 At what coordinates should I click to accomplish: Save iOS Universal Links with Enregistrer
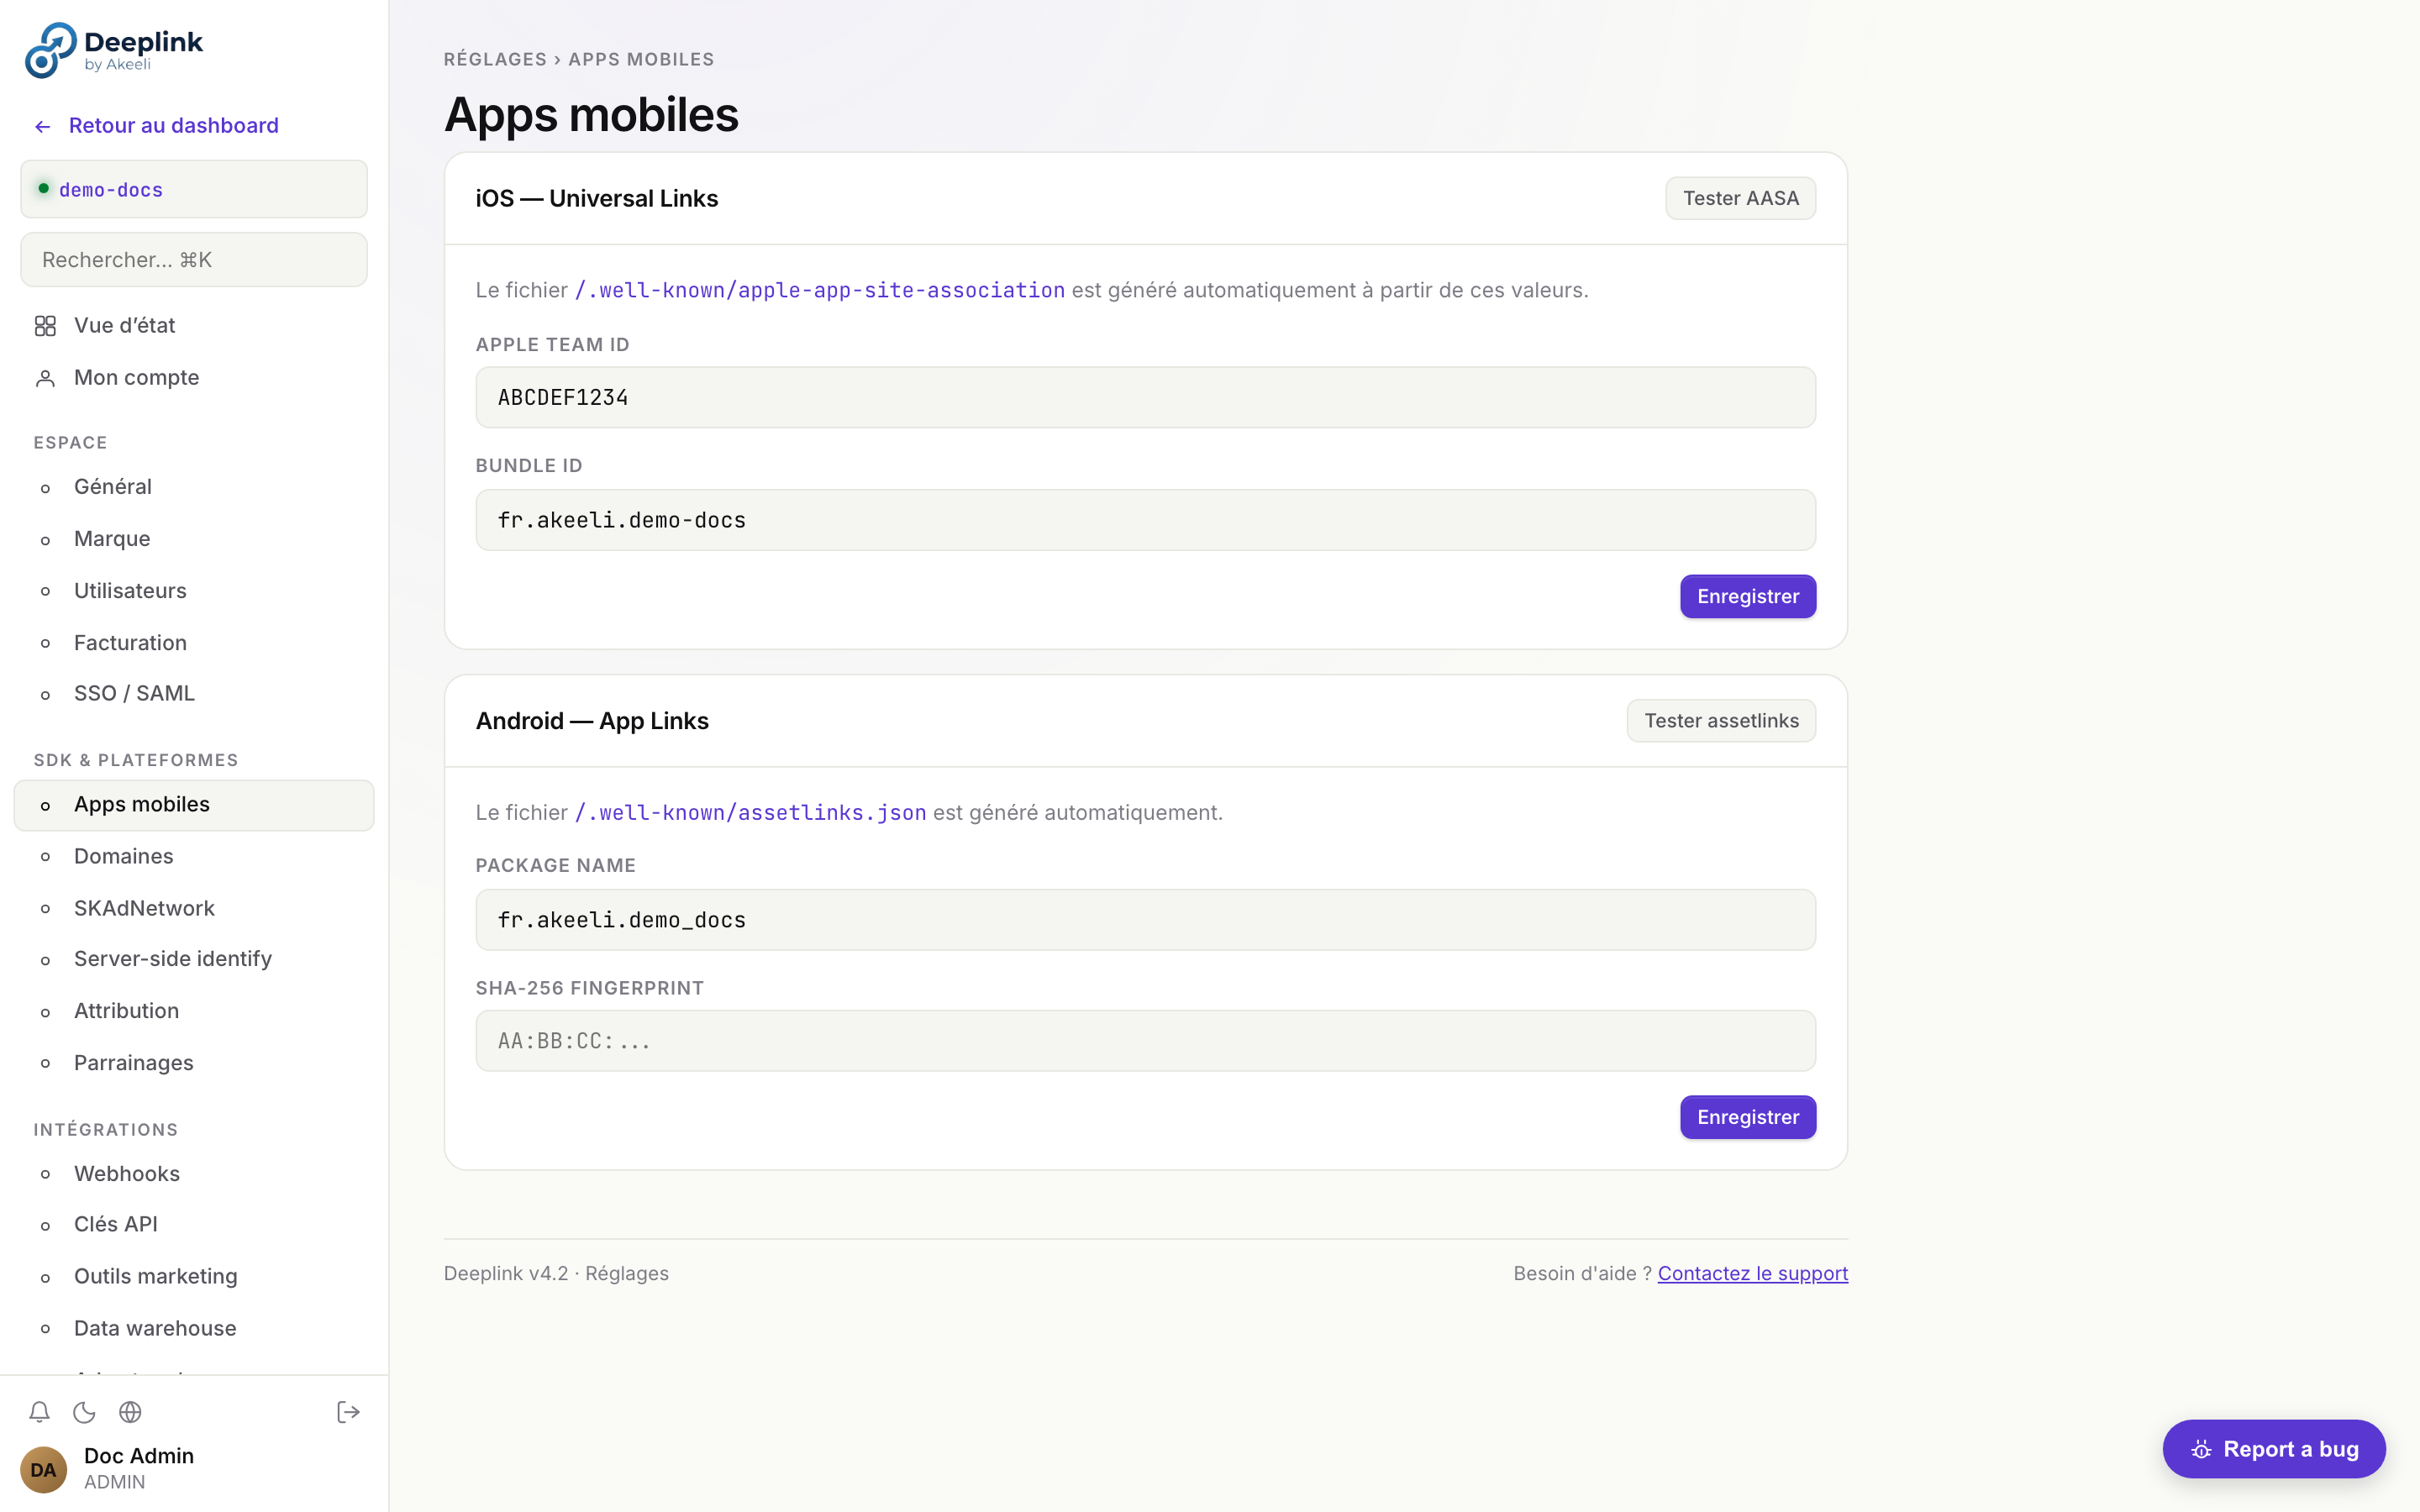pos(1748,597)
